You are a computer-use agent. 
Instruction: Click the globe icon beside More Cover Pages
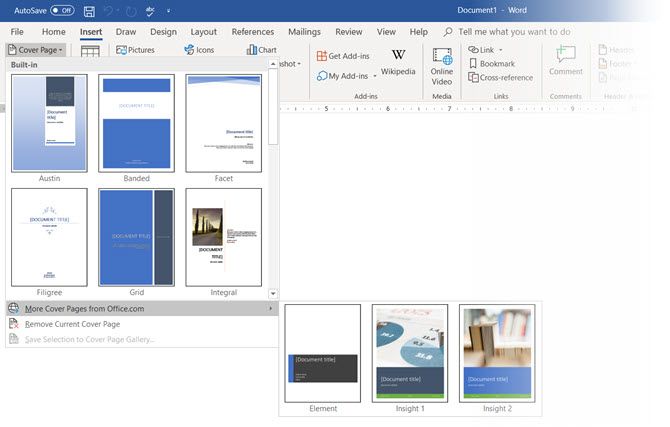(14, 308)
